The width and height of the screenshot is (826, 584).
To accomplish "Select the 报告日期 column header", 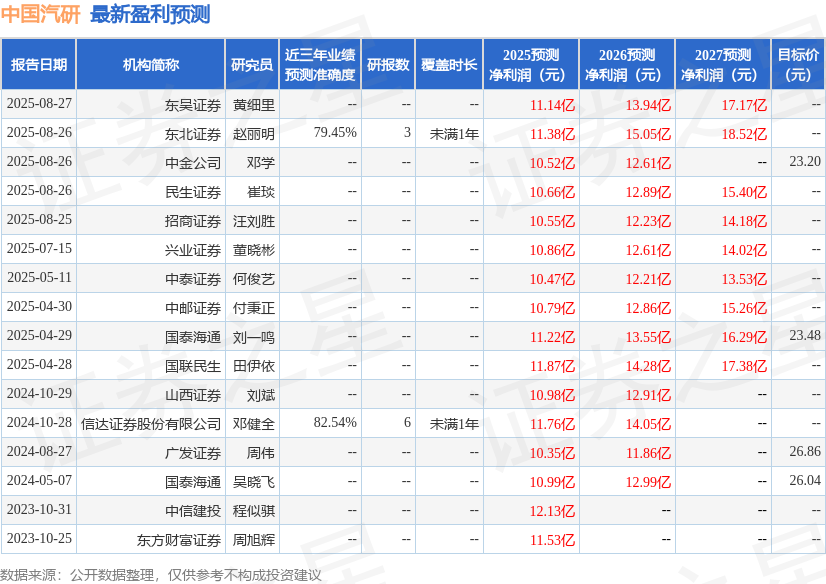I will pyautogui.click(x=38, y=64).
